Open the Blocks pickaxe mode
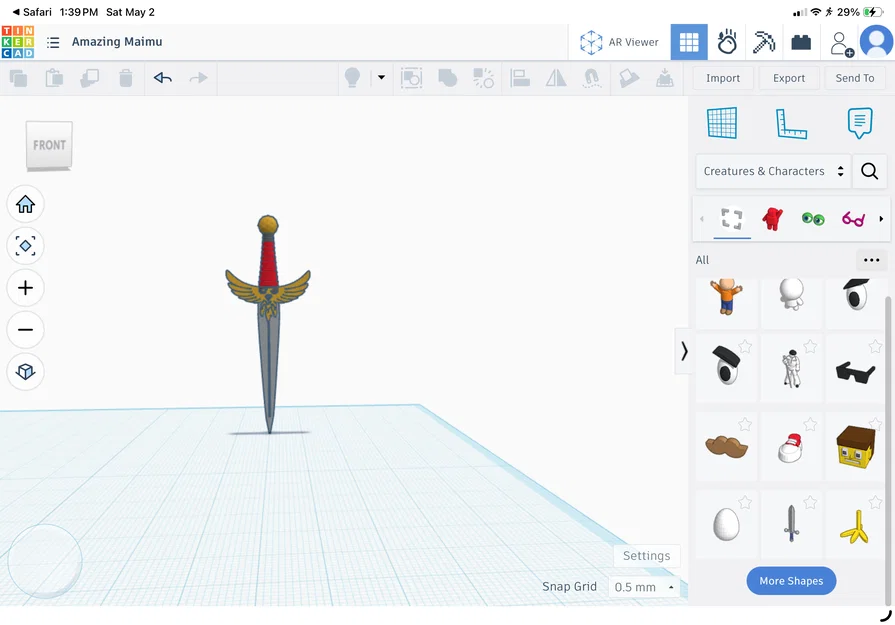Viewport: 895px width, 625px height. point(764,42)
